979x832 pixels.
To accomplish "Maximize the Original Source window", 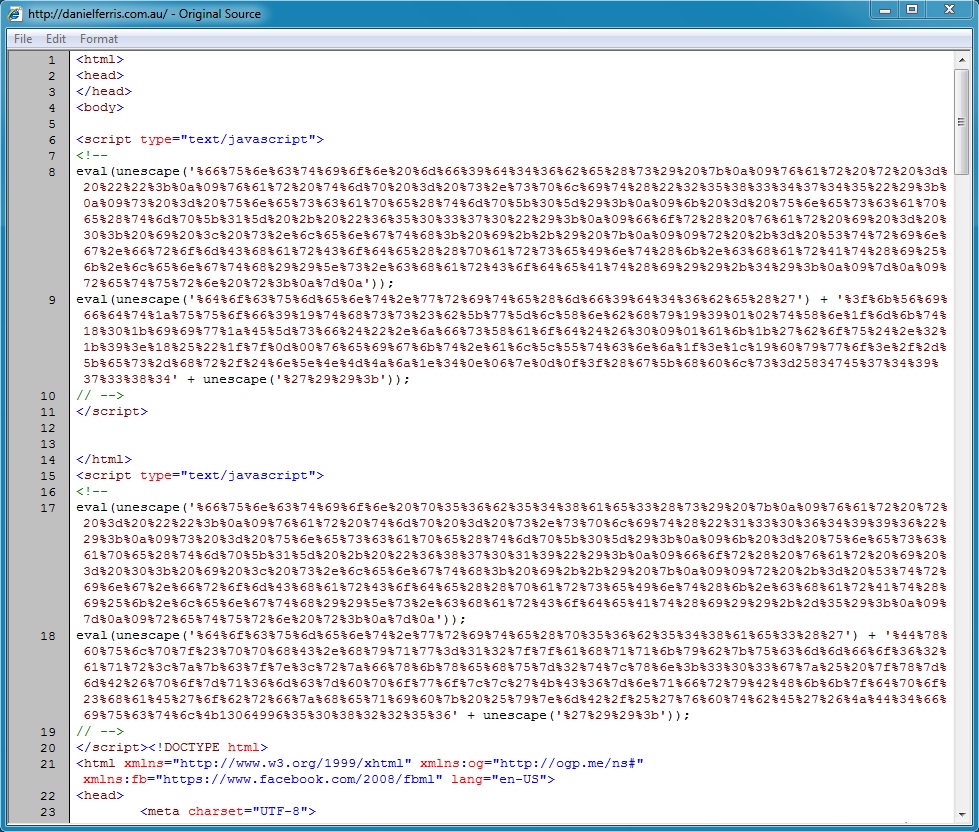I will 912,10.
